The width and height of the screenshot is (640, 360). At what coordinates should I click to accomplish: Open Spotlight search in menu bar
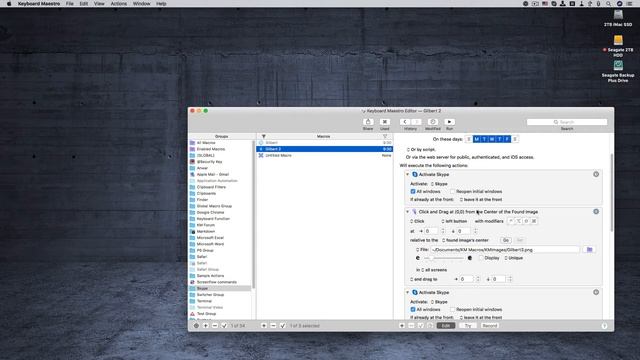[608, 4]
